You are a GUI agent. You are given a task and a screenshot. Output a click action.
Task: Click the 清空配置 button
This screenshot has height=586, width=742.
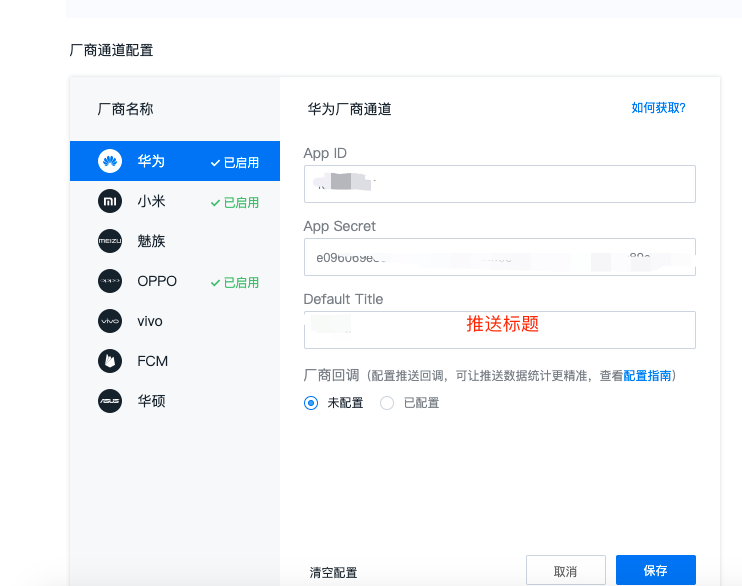click(333, 572)
